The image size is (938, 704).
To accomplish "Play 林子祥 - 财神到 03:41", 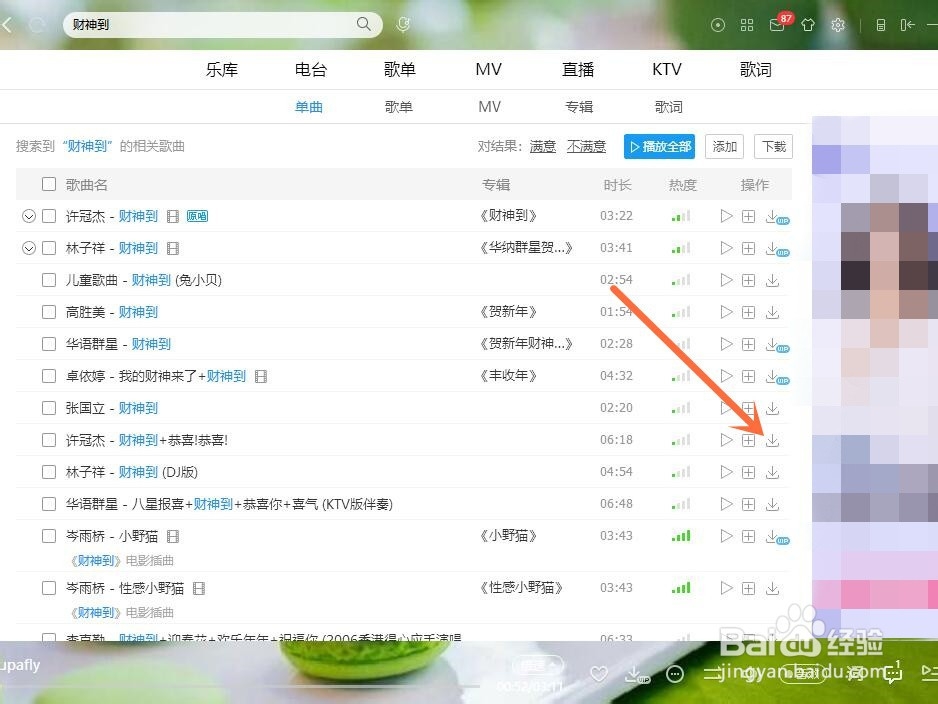I will pyautogui.click(x=726, y=248).
